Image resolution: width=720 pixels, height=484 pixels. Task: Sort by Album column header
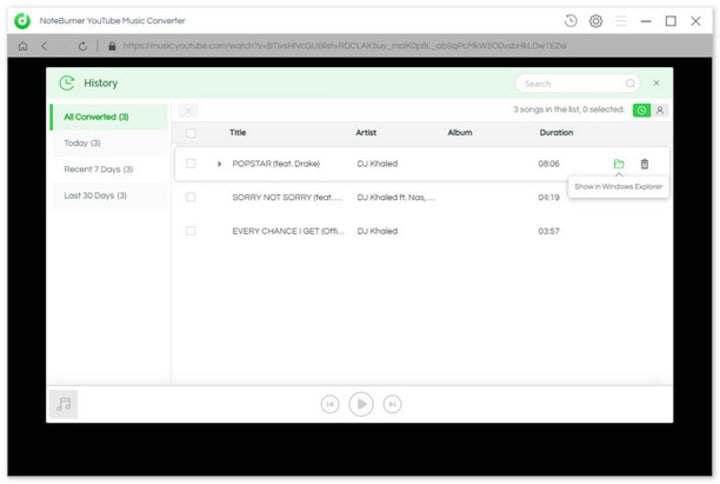(x=460, y=133)
